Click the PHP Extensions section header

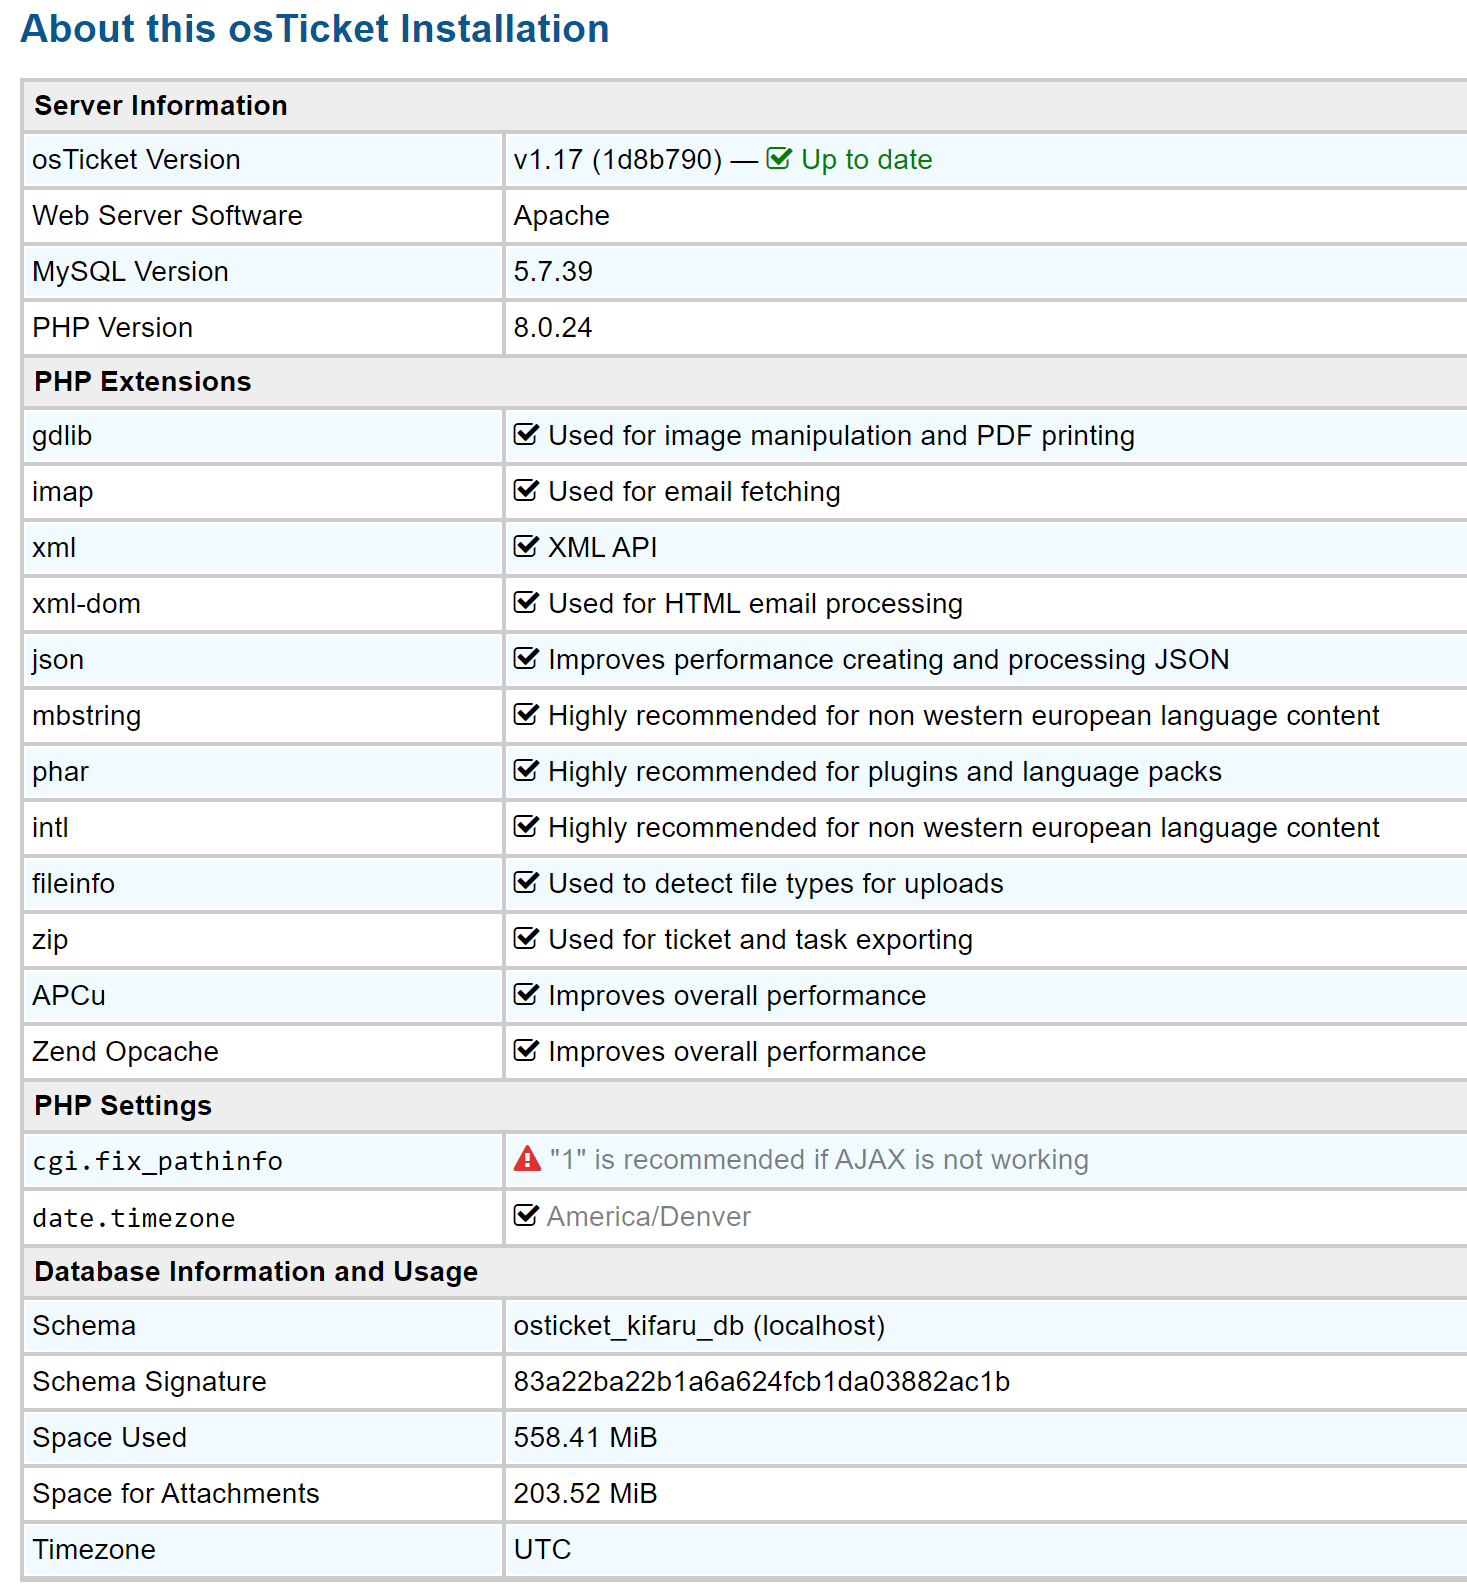(x=143, y=382)
